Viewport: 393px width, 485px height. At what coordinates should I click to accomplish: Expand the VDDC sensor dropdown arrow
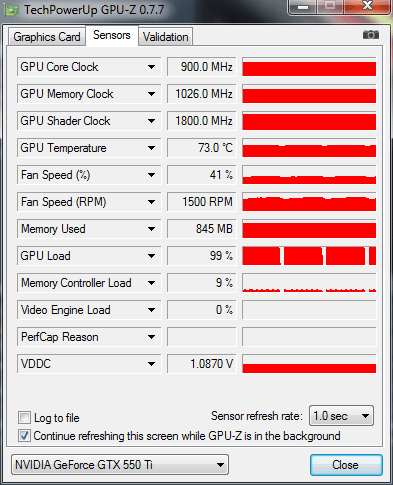pyautogui.click(x=151, y=364)
